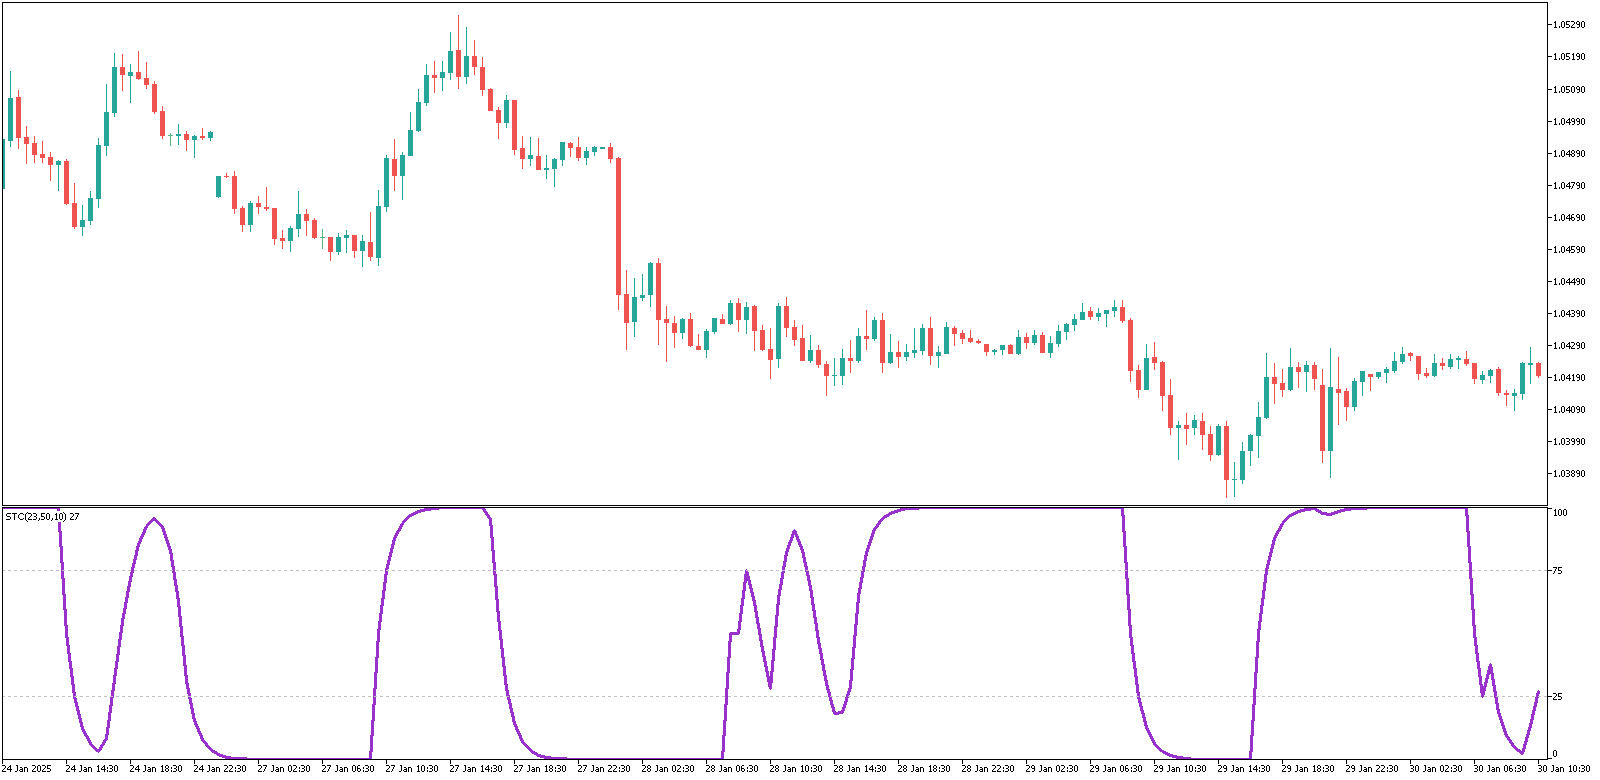
Task: Click the 1.04990 price label
Action: tap(1570, 122)
